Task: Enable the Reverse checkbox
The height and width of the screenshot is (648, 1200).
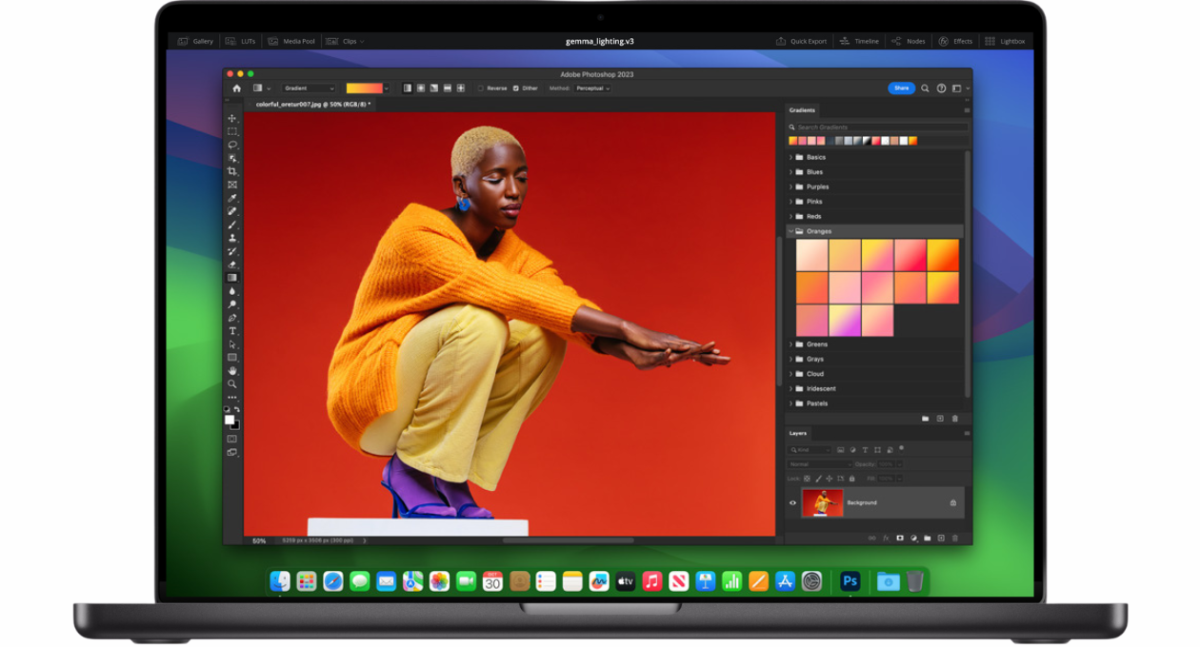Action: [480, 88]
